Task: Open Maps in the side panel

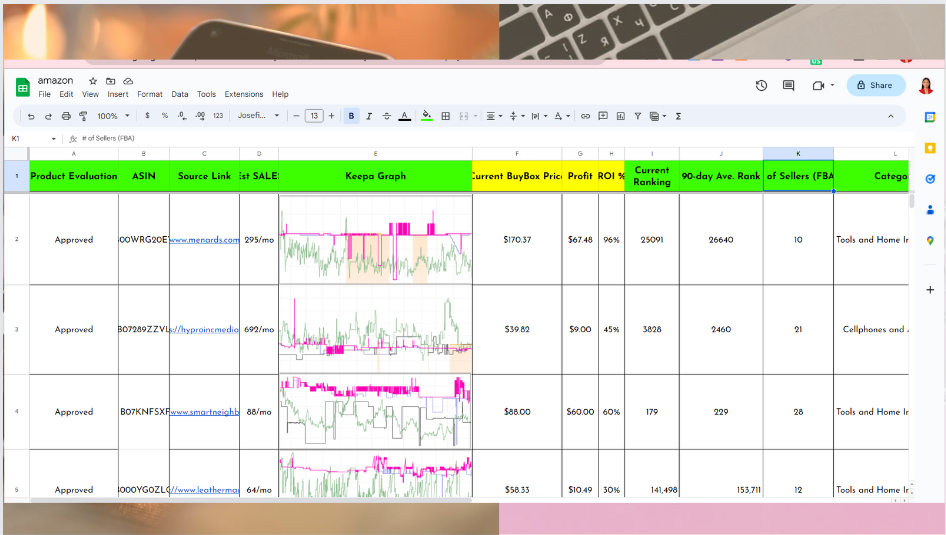Action: 930,241
